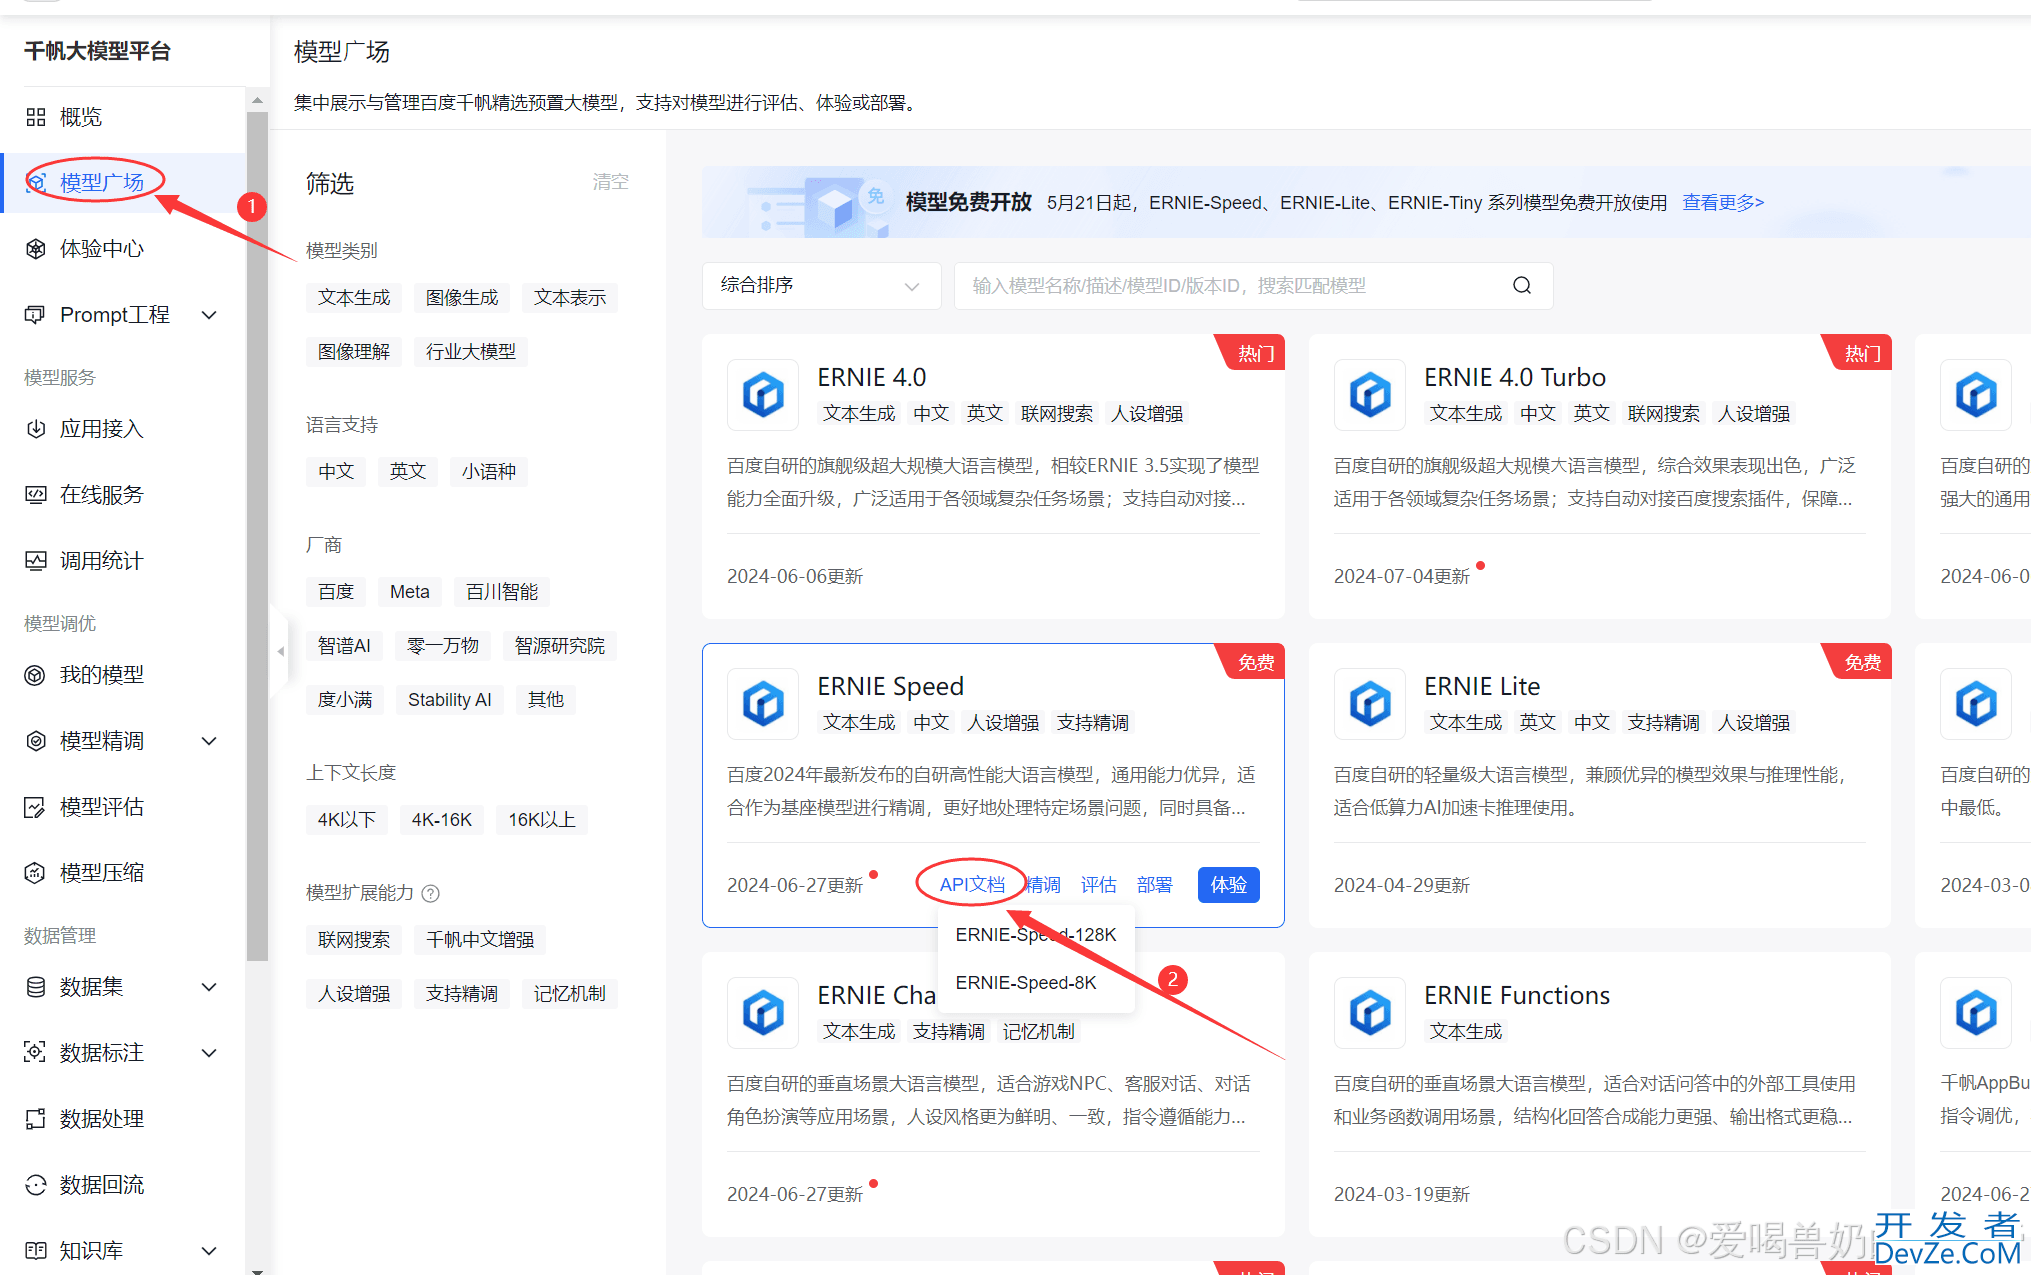Collapse the filter panel with the arrow handle
2031x1275 pixels.
(x=280, y=651)
